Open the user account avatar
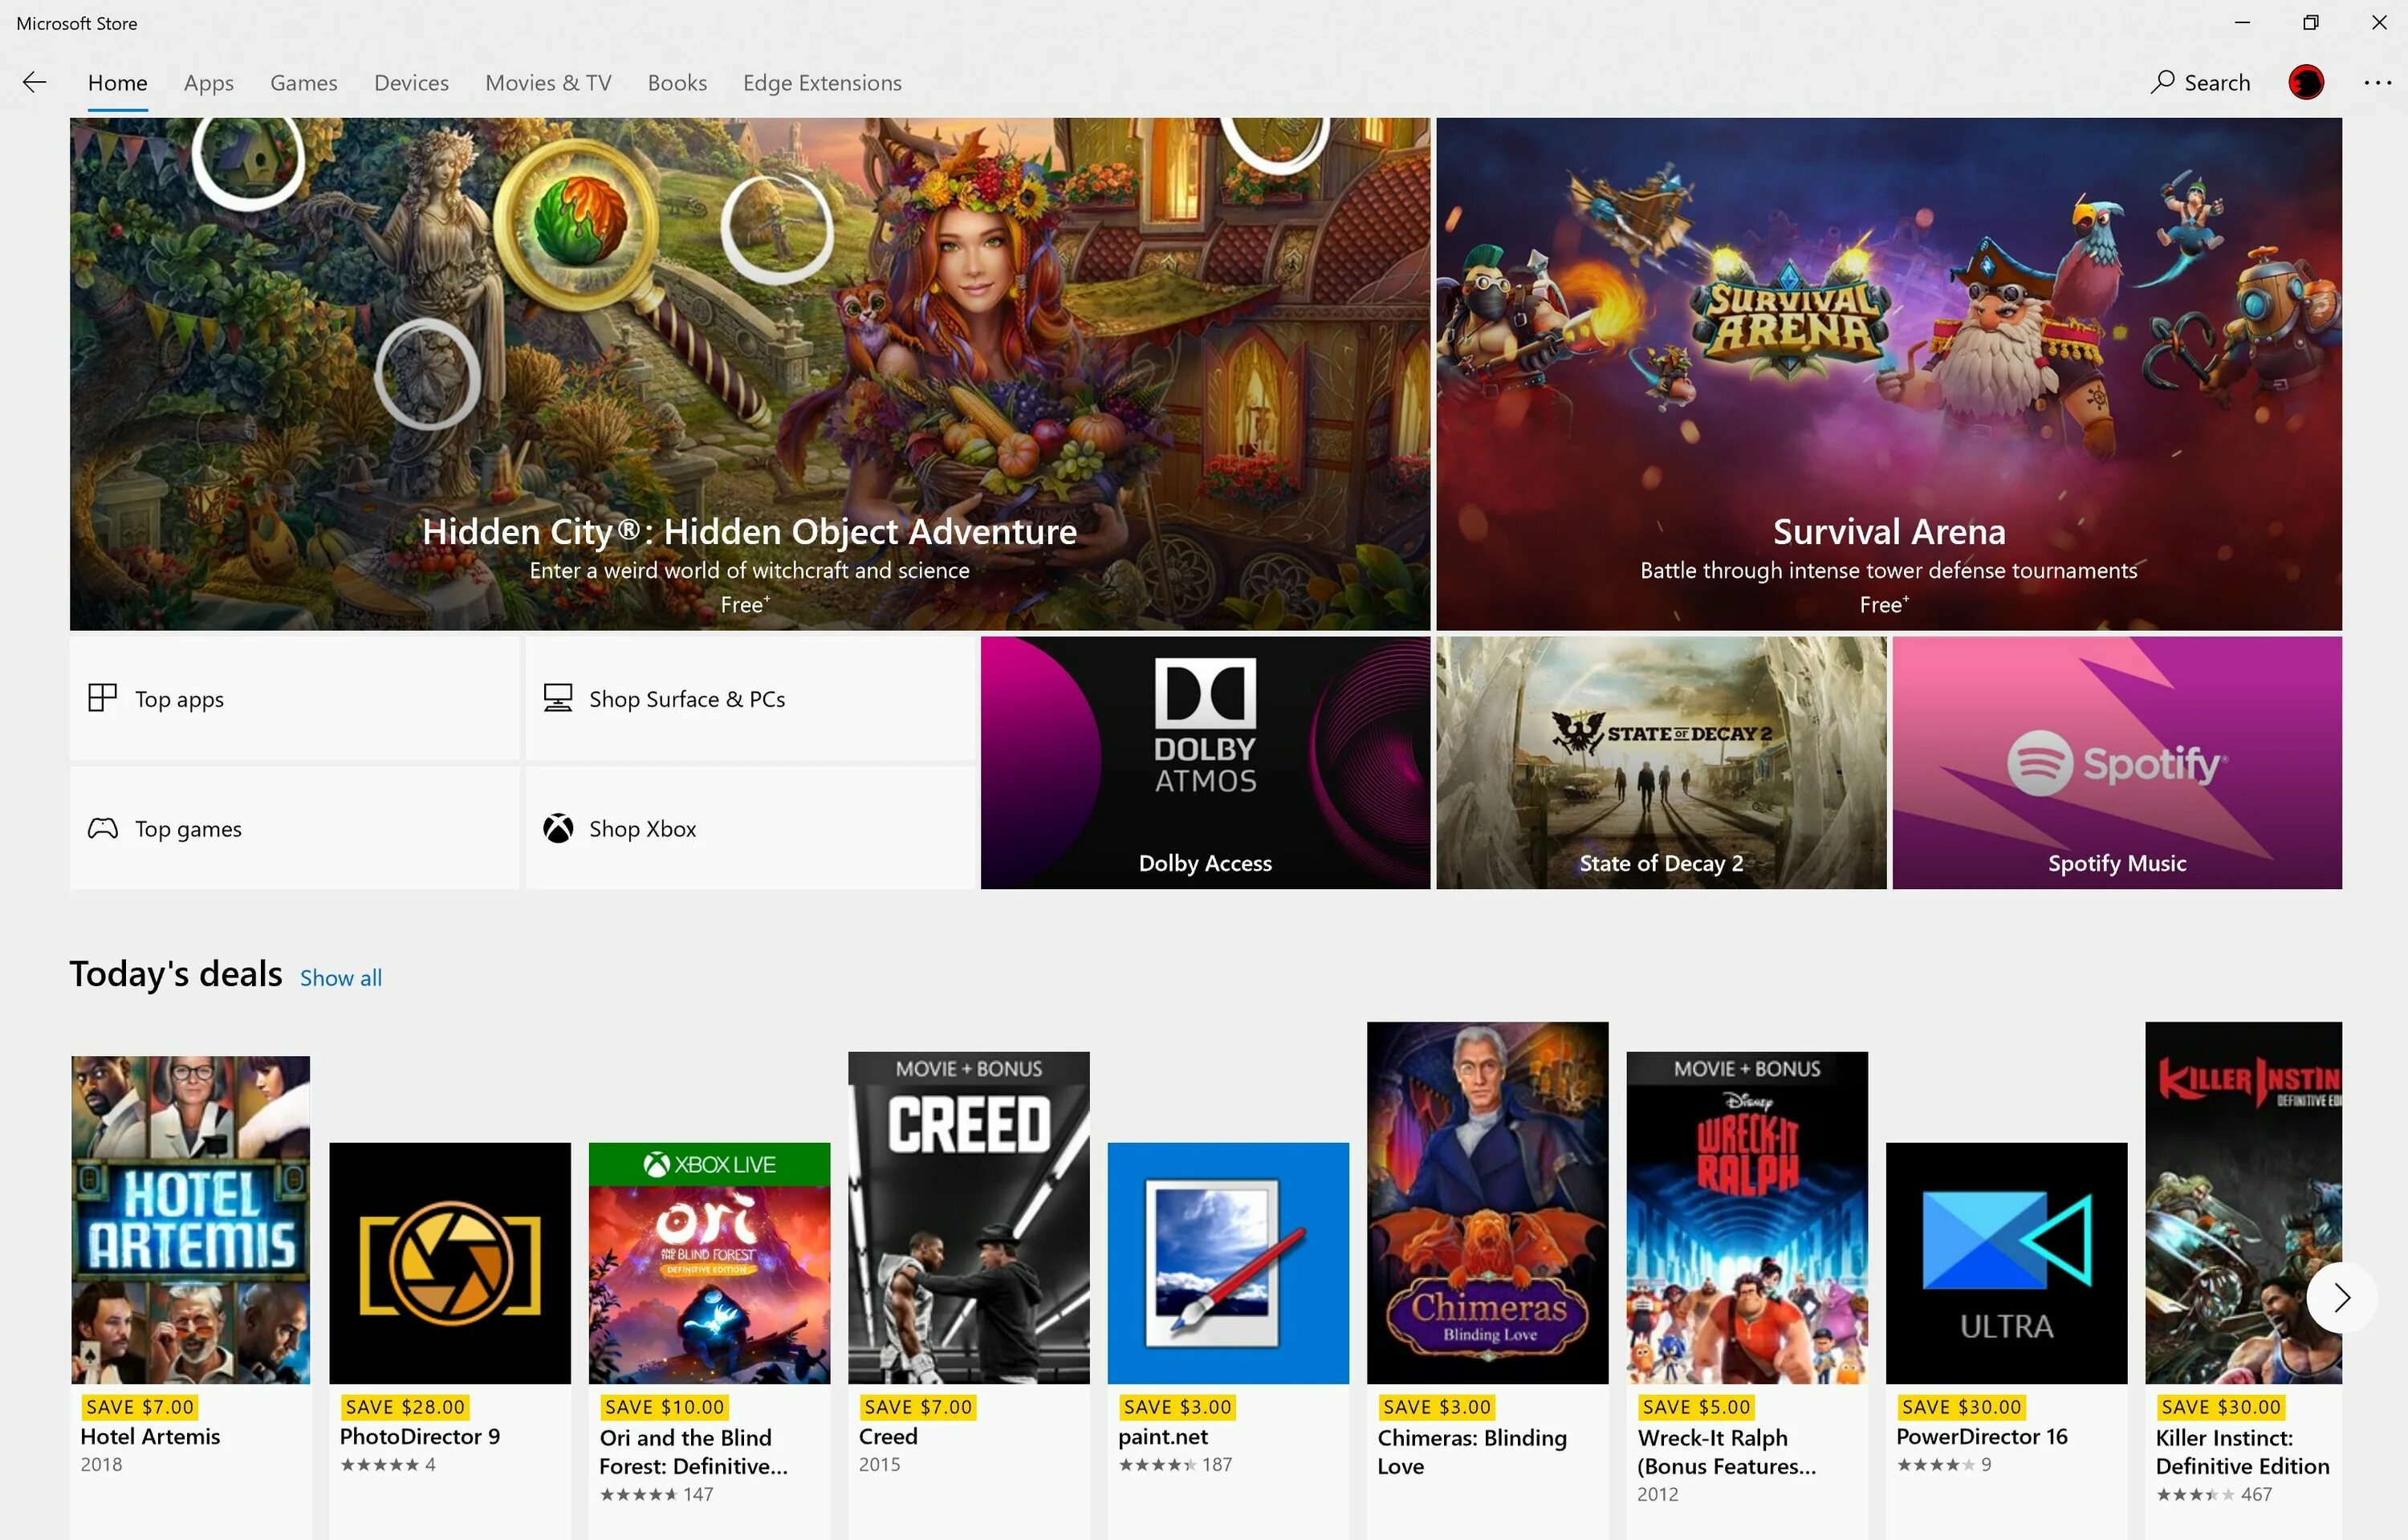Screen dimensions: 2408x1540 pyautogui.click(x=2306, y=82)
